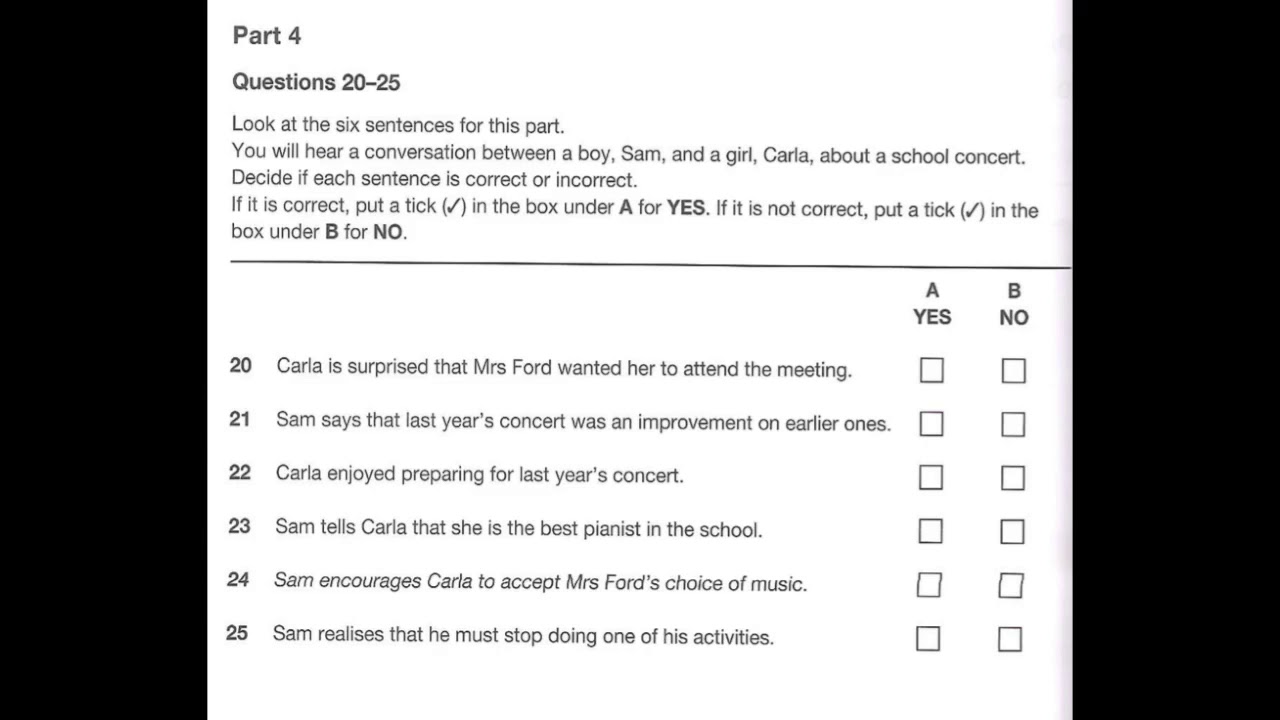
Task: Click the sentence about the best pianist
Action: pos(518,528)
